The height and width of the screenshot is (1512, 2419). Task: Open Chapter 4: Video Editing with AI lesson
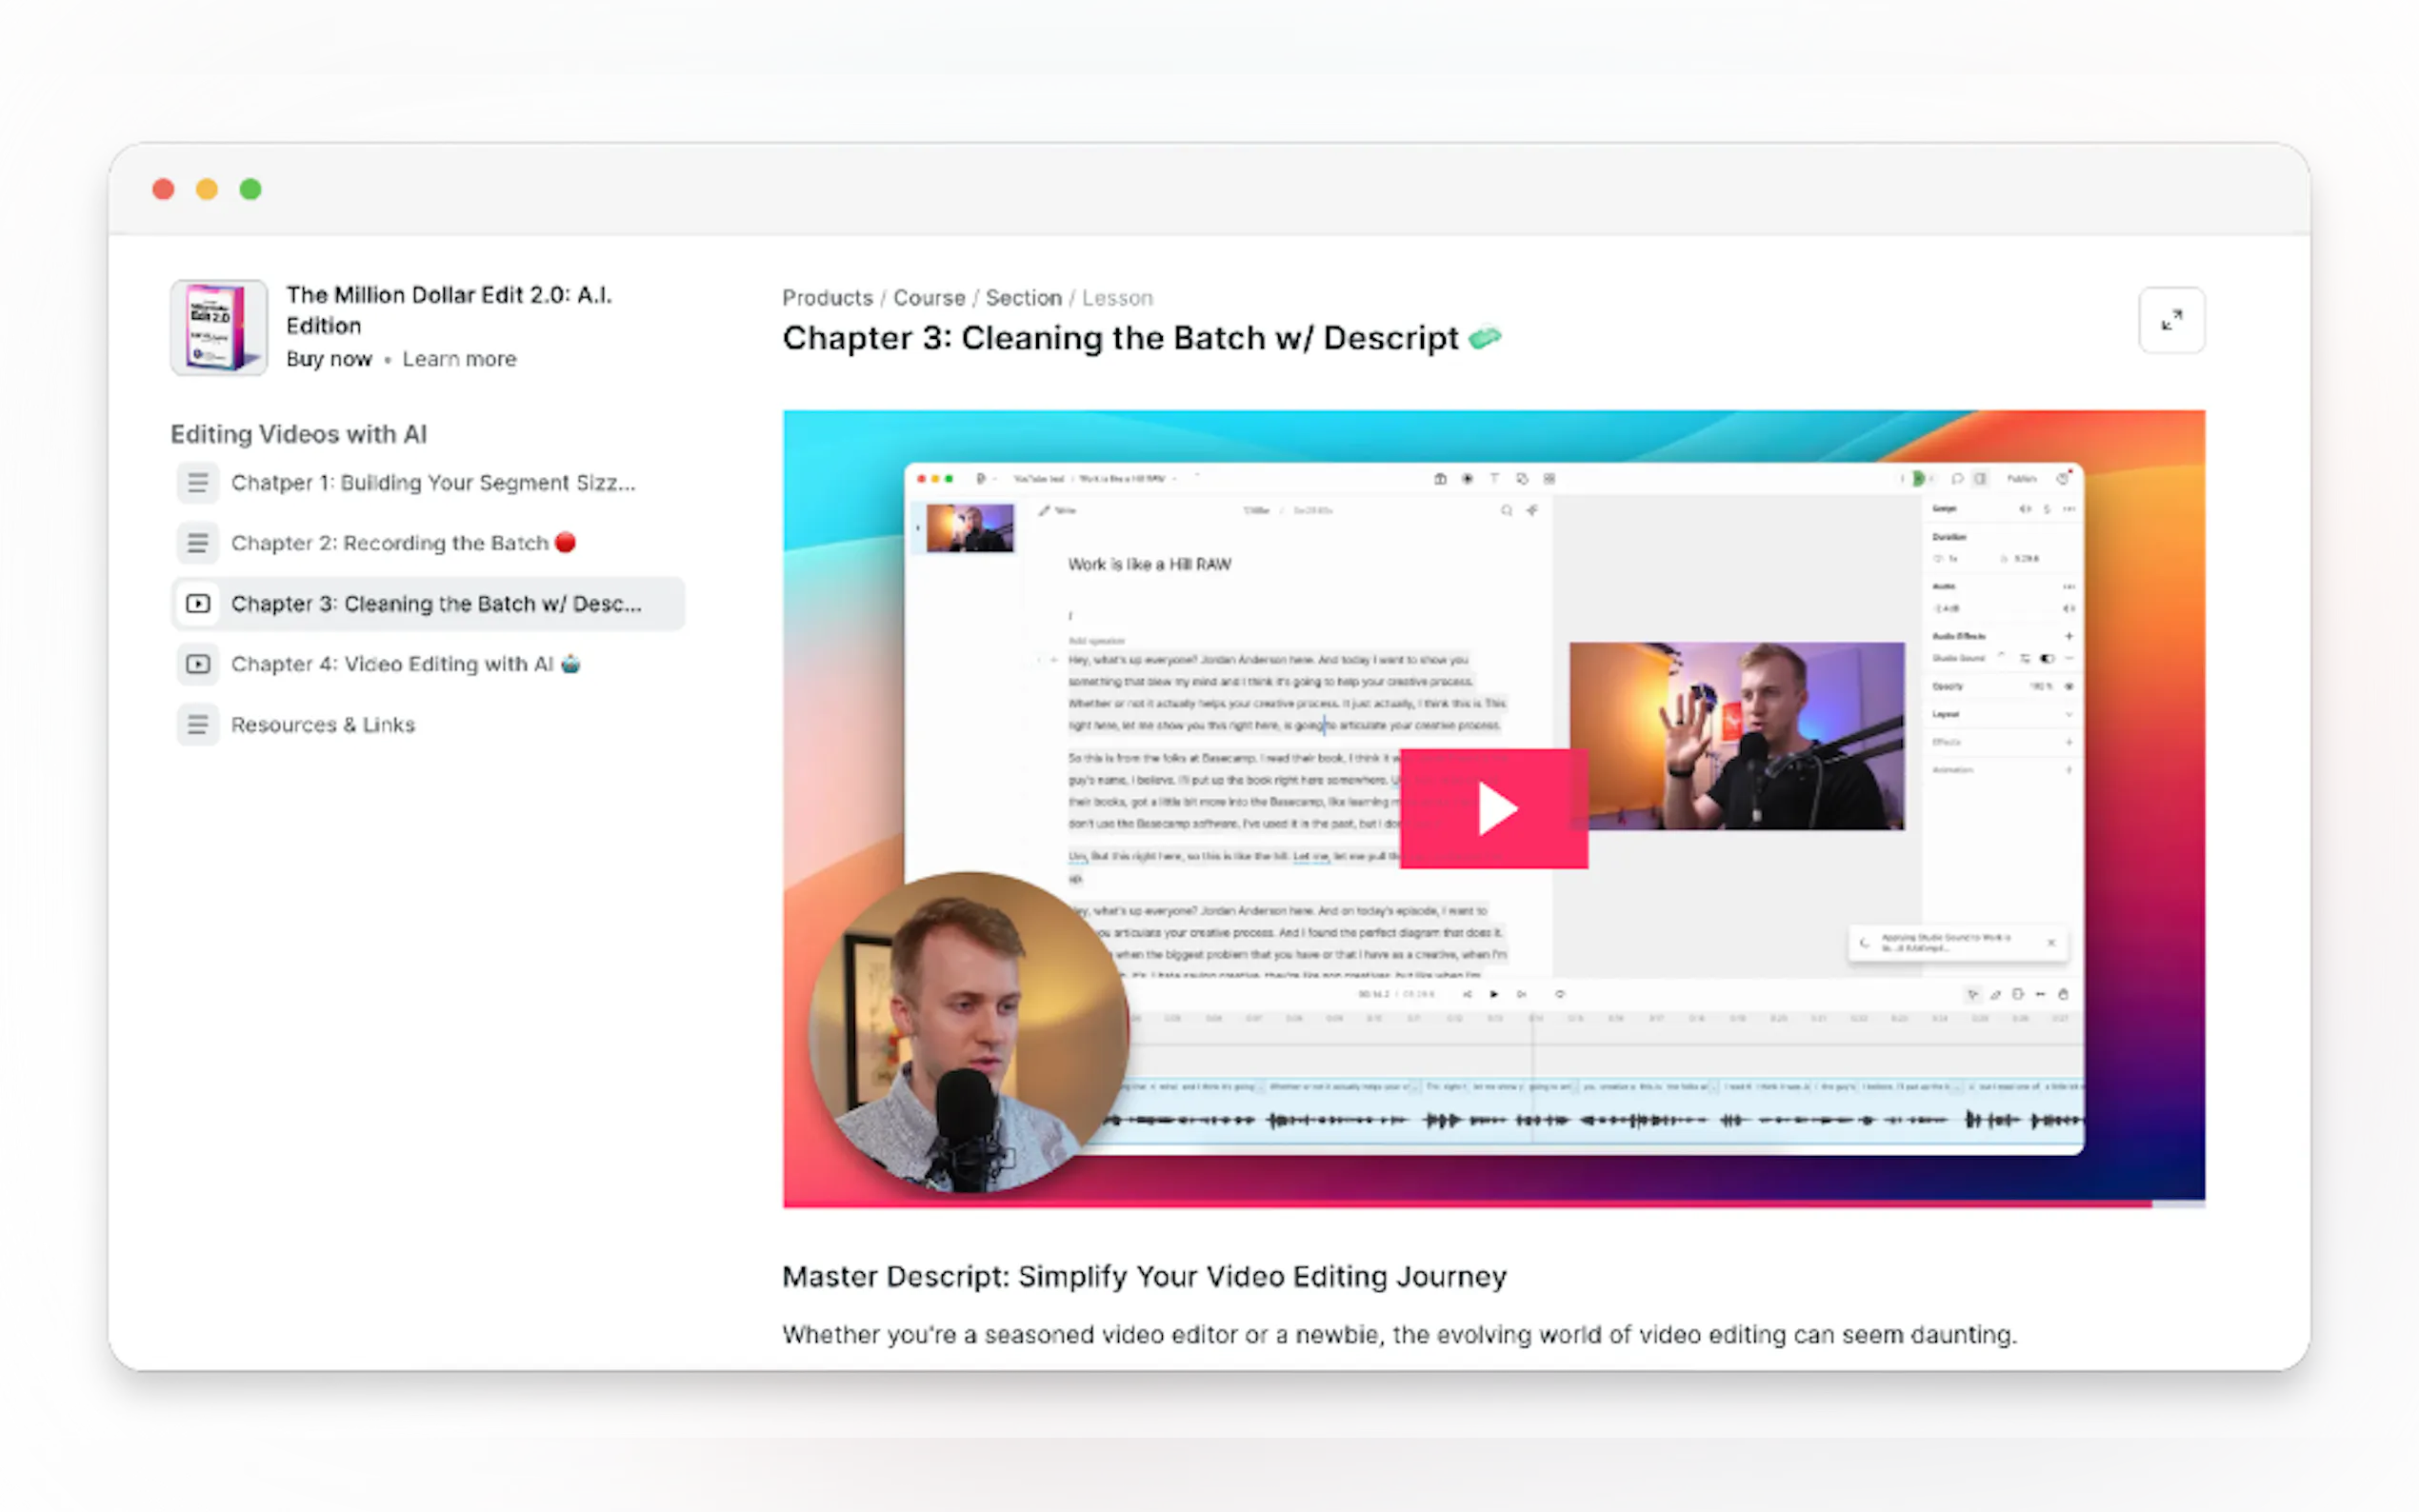tap(428, 664)
